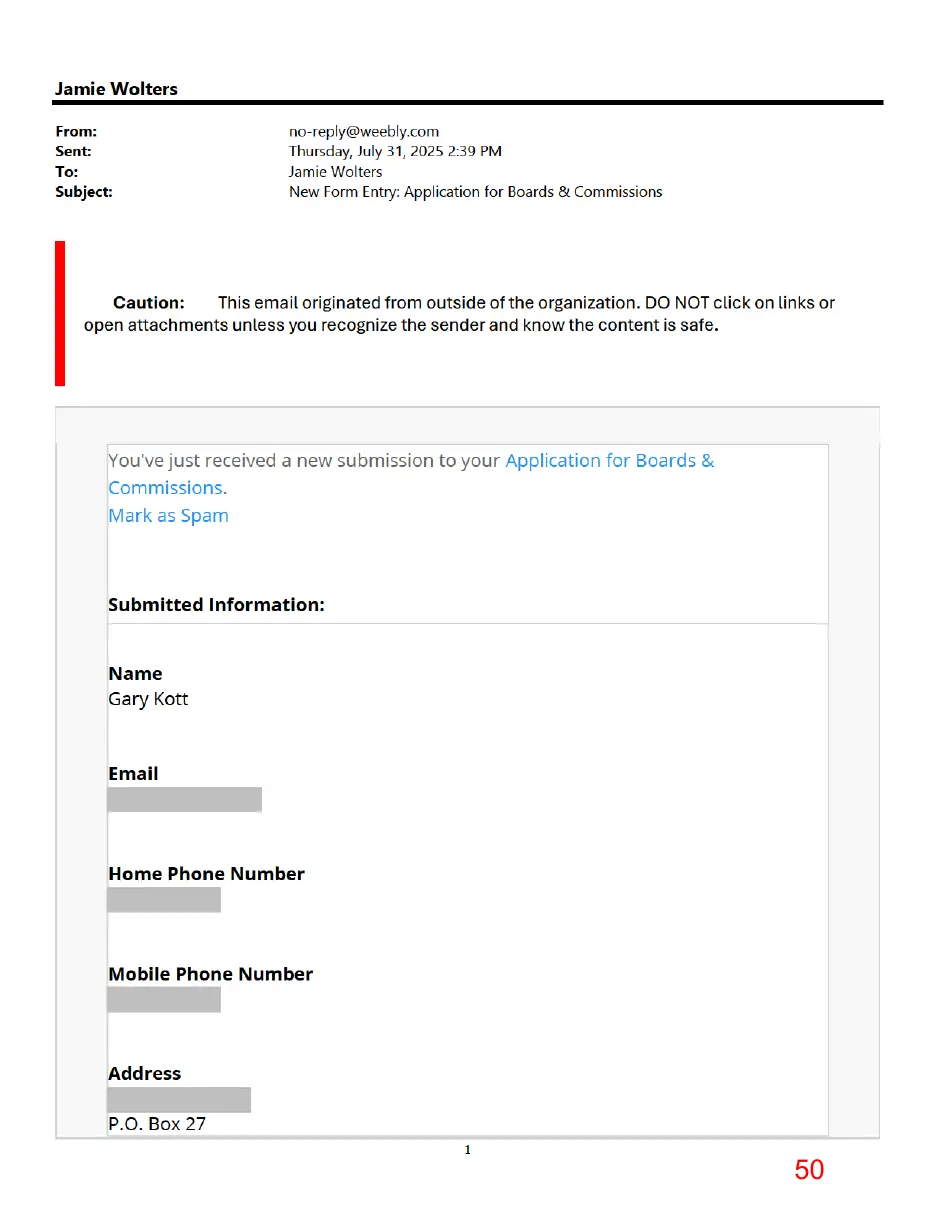
Task: Open the blue Application for Boards & Commissions link
Action: click(x=610, y=461)
